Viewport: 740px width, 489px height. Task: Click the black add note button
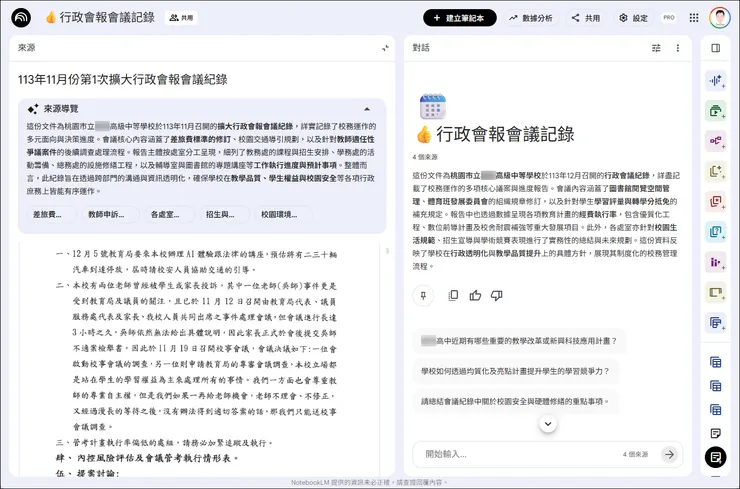(715, 457)
